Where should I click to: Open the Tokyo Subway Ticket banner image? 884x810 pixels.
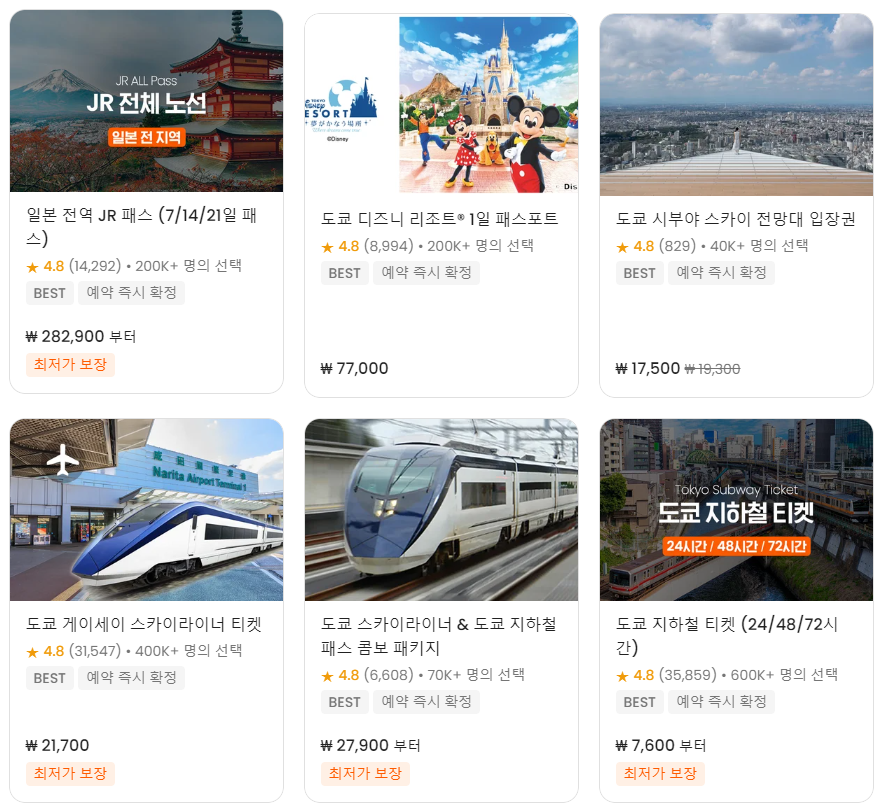(736, 510)
